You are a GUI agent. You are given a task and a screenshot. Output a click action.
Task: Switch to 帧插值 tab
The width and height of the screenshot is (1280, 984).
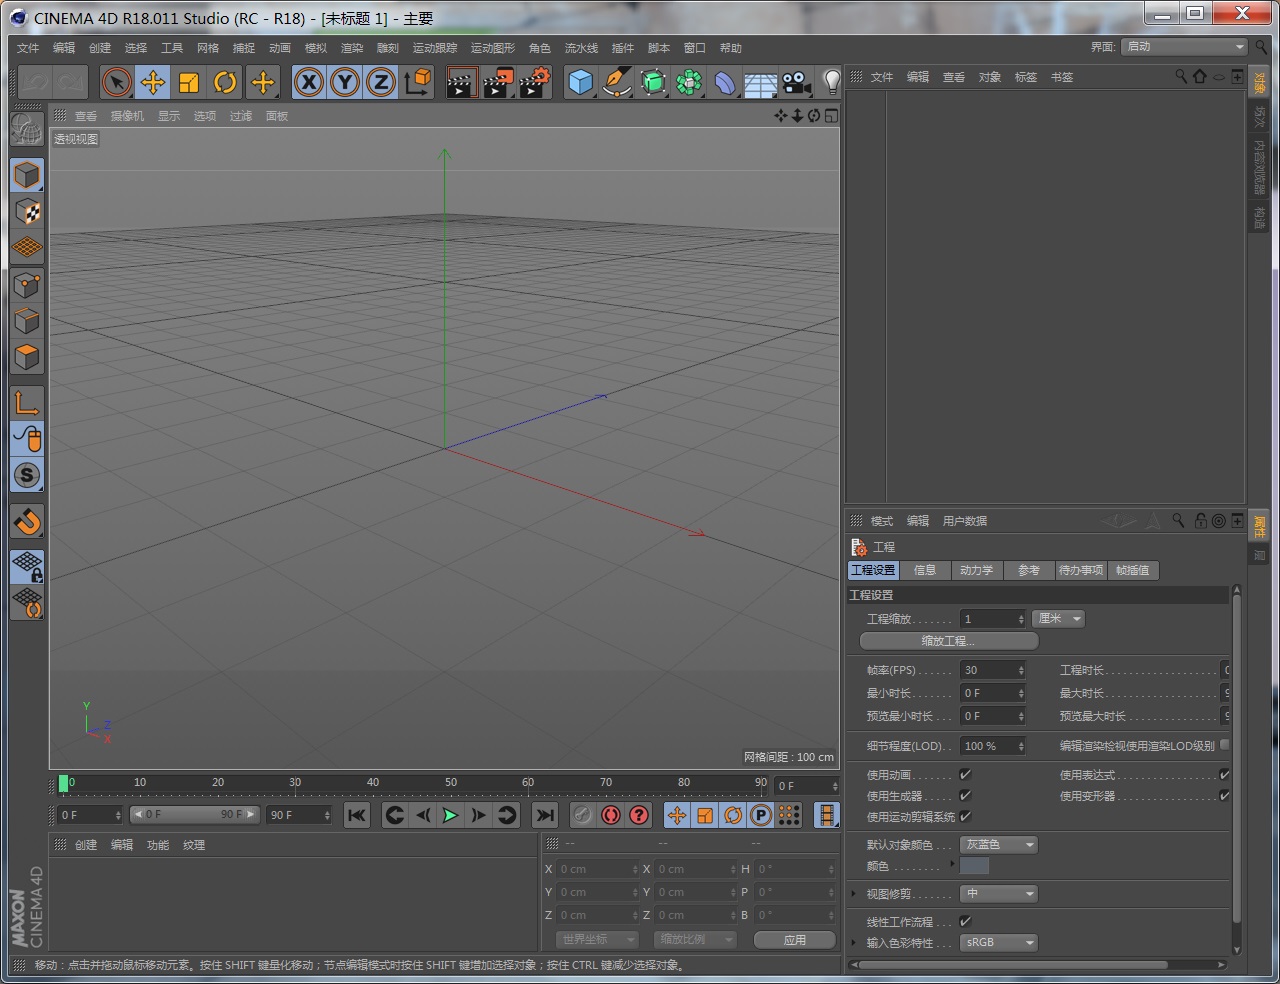pos(1133,570)
